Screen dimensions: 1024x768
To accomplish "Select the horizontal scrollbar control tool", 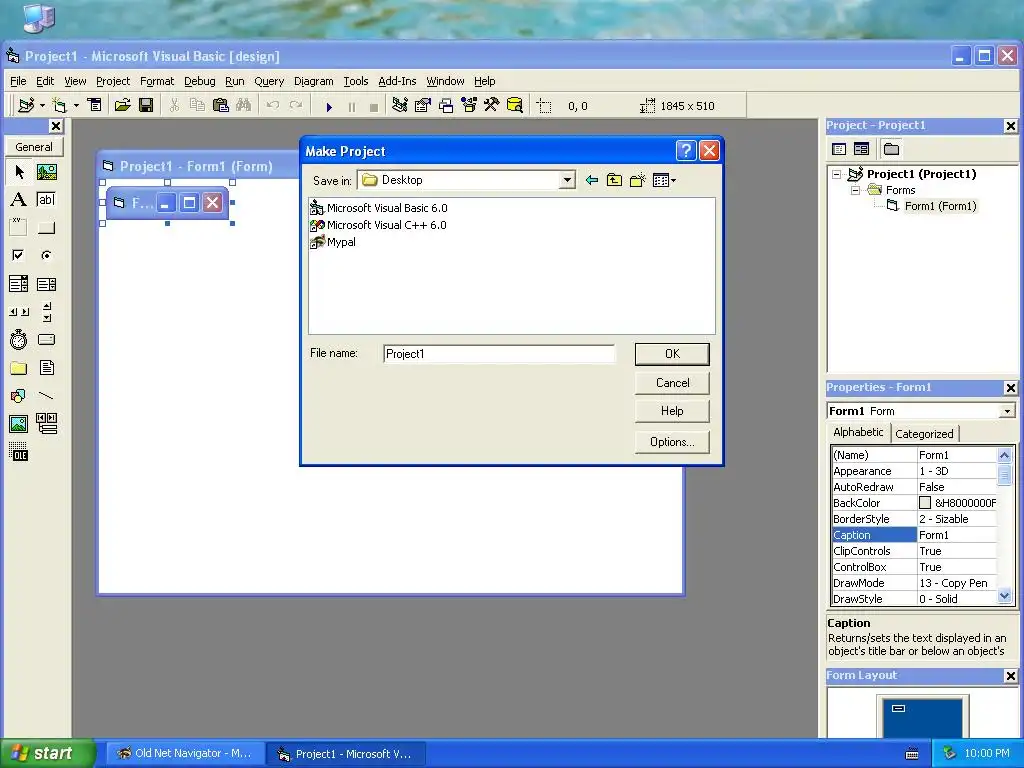I will (19, 312).
